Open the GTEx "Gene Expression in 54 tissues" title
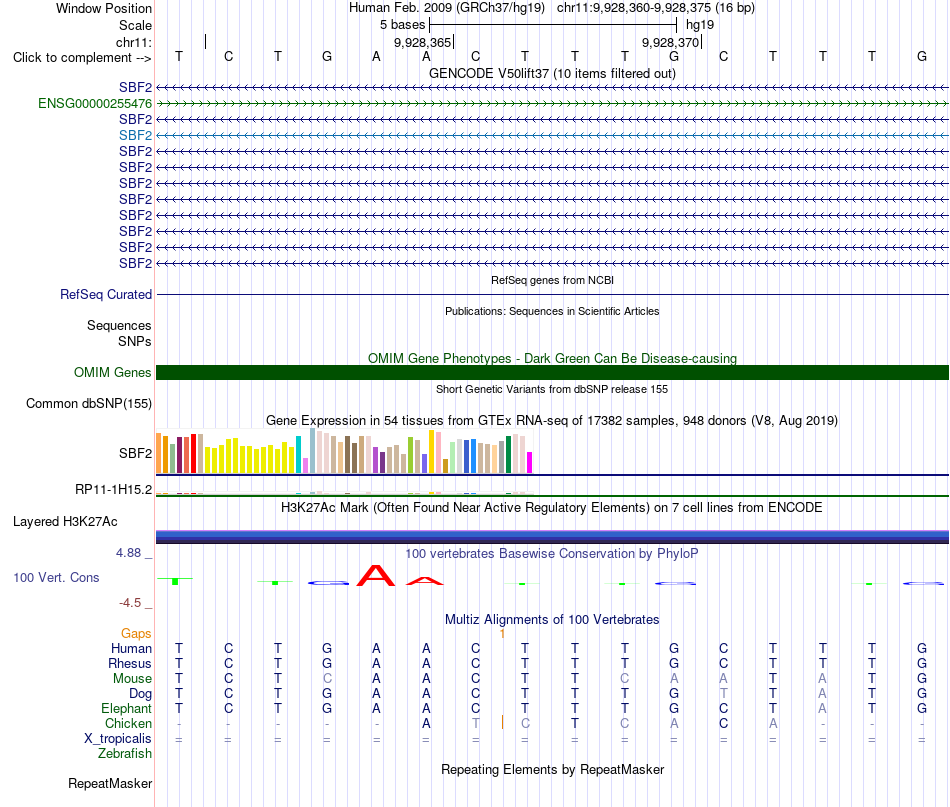The height and width of the screenshot is (807, 950). tap(552, 420)
